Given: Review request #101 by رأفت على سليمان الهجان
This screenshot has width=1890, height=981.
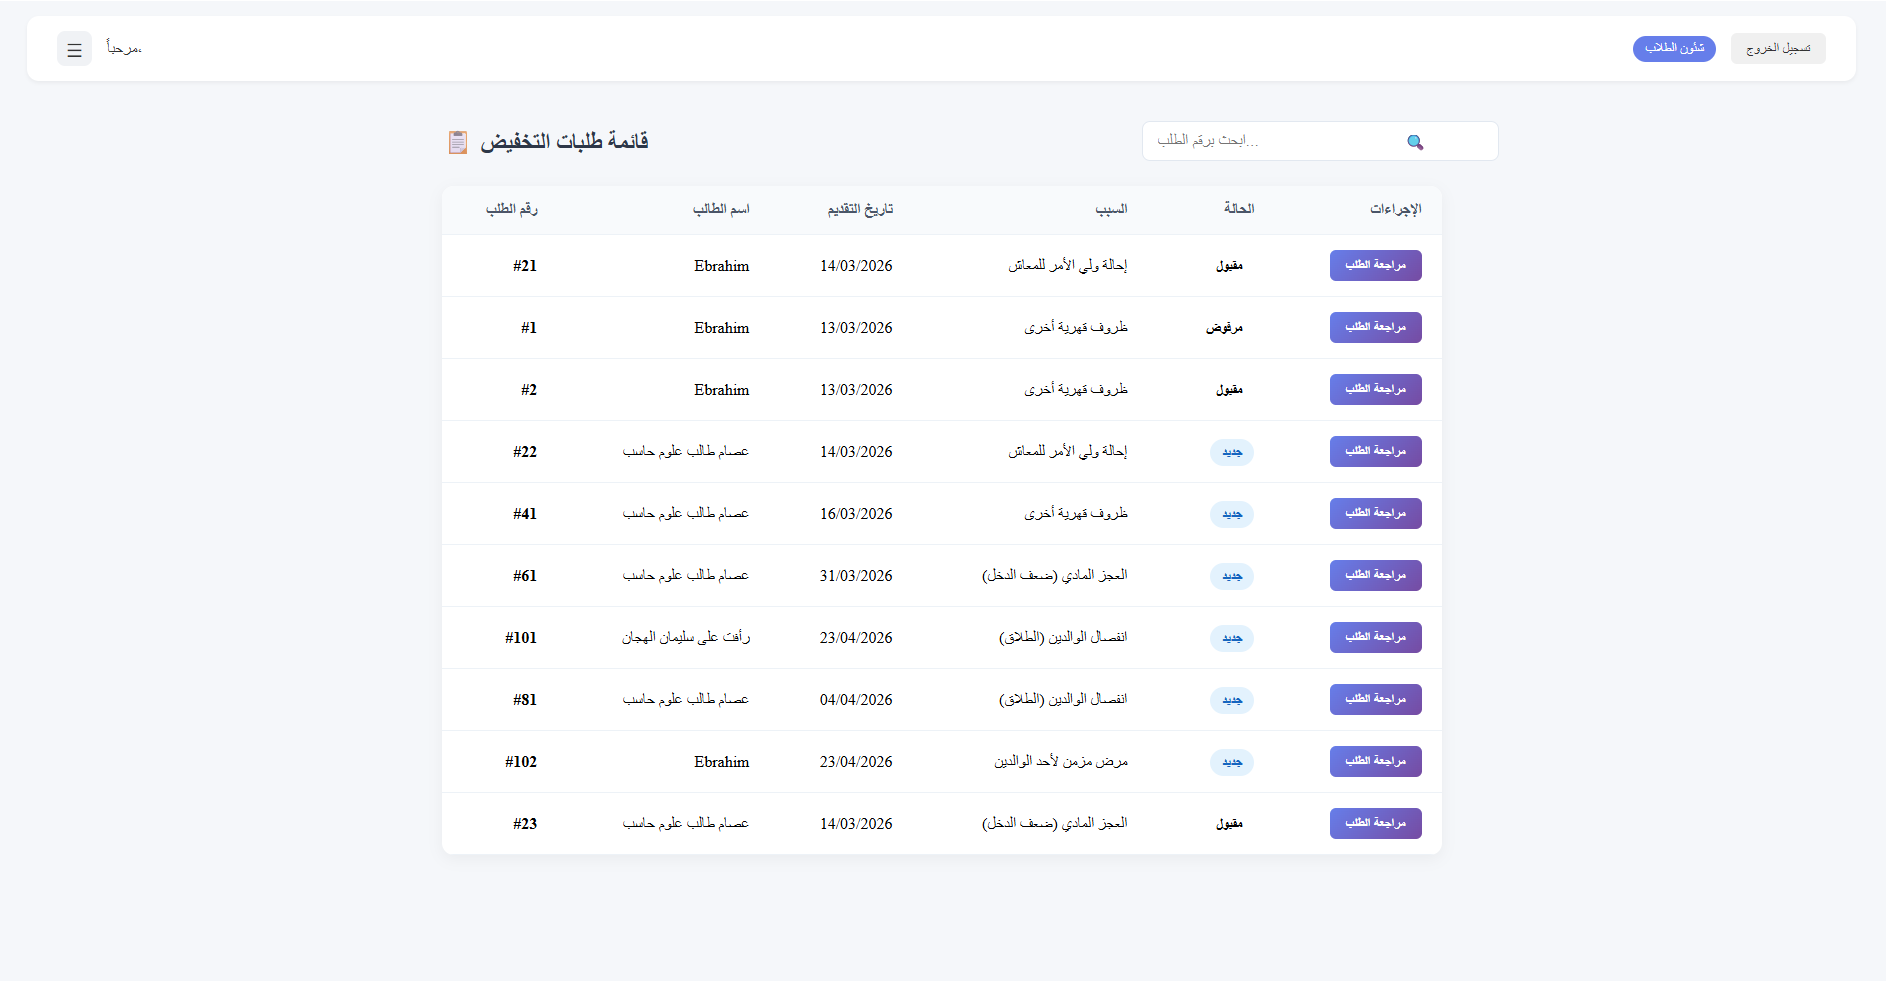Looking at the screenshot, I should tap(1375, 637).
